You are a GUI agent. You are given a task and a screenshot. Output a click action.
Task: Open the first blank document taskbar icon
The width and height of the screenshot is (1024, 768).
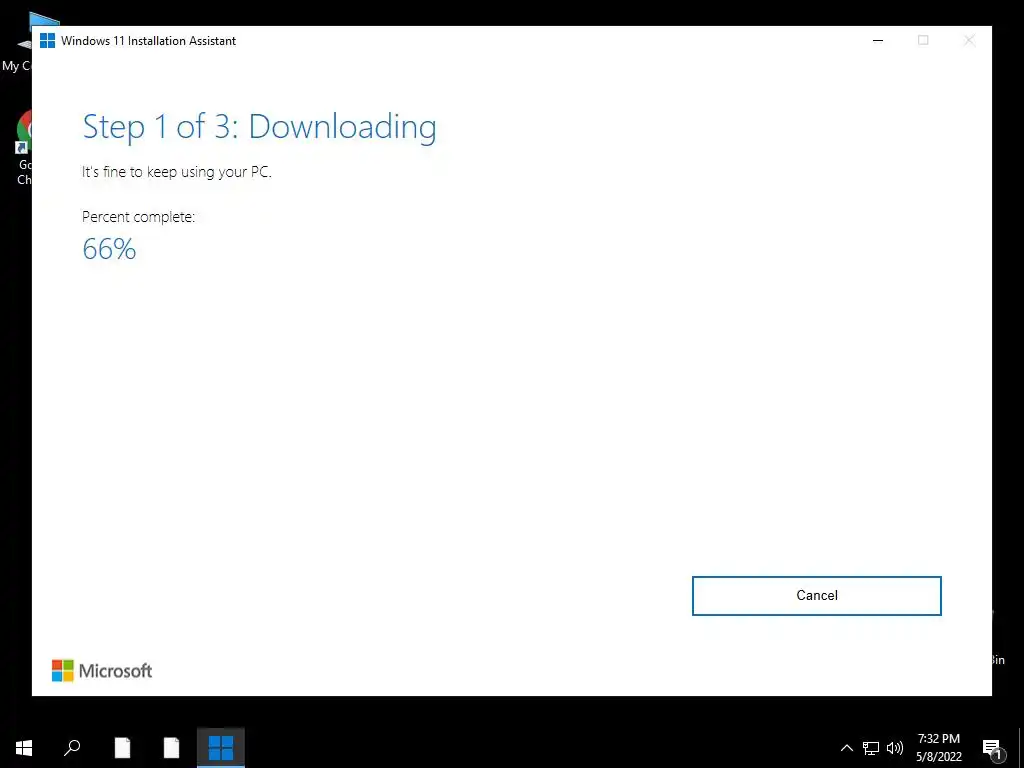[122, 748]
